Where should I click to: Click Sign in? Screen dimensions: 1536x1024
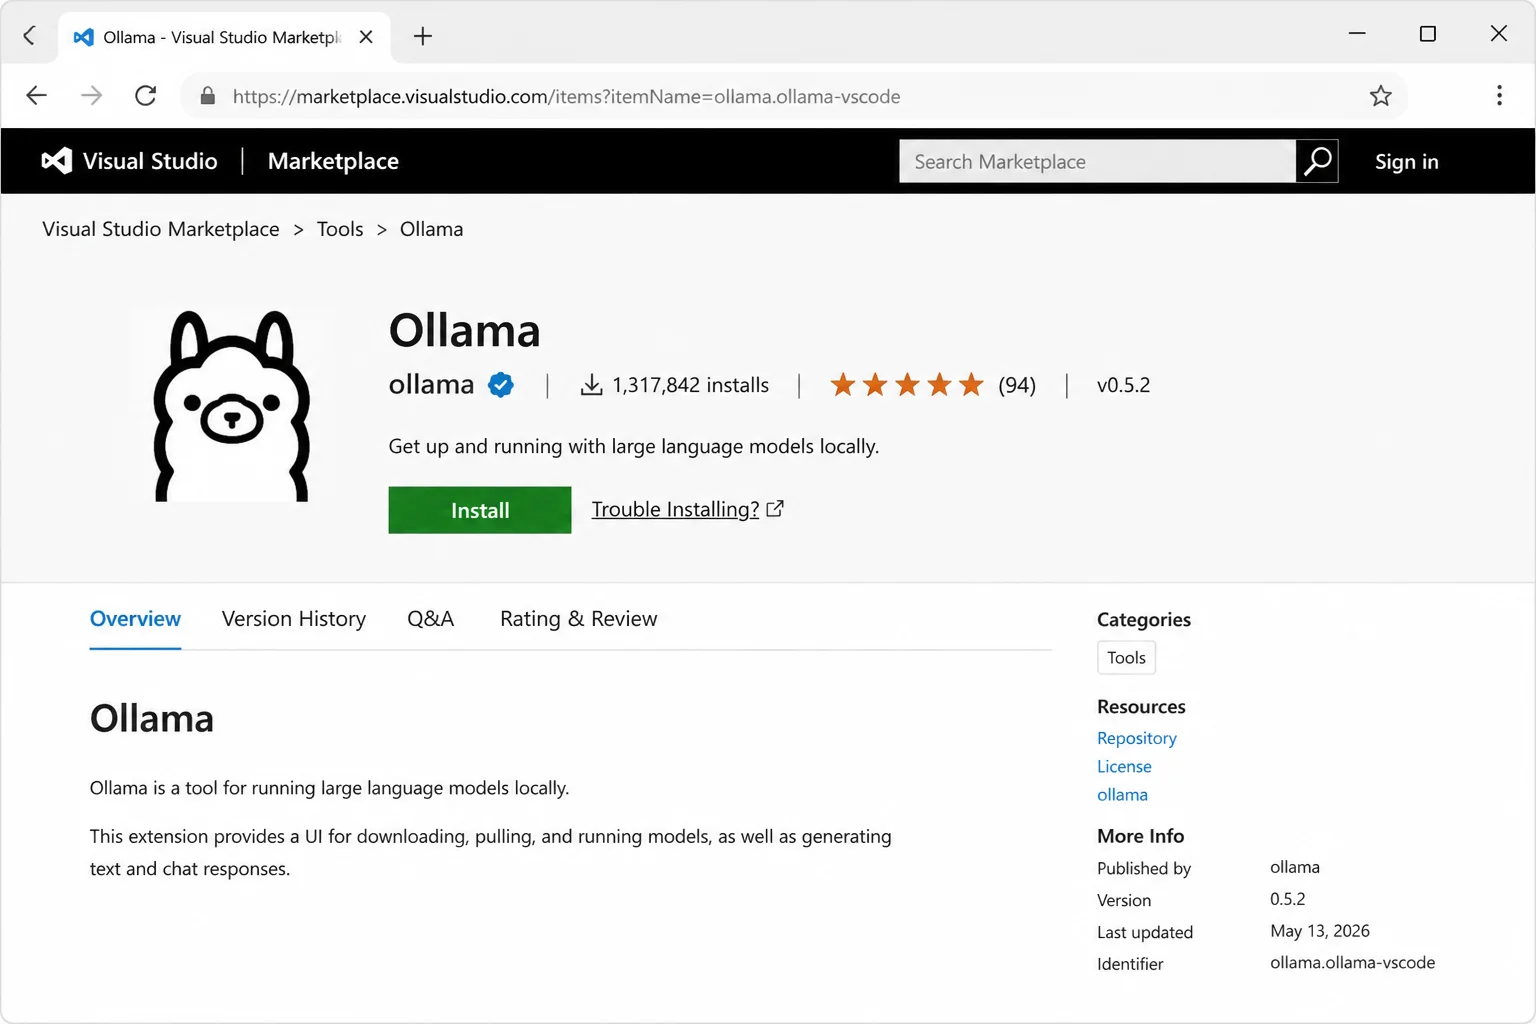(x=1406, y=162)
